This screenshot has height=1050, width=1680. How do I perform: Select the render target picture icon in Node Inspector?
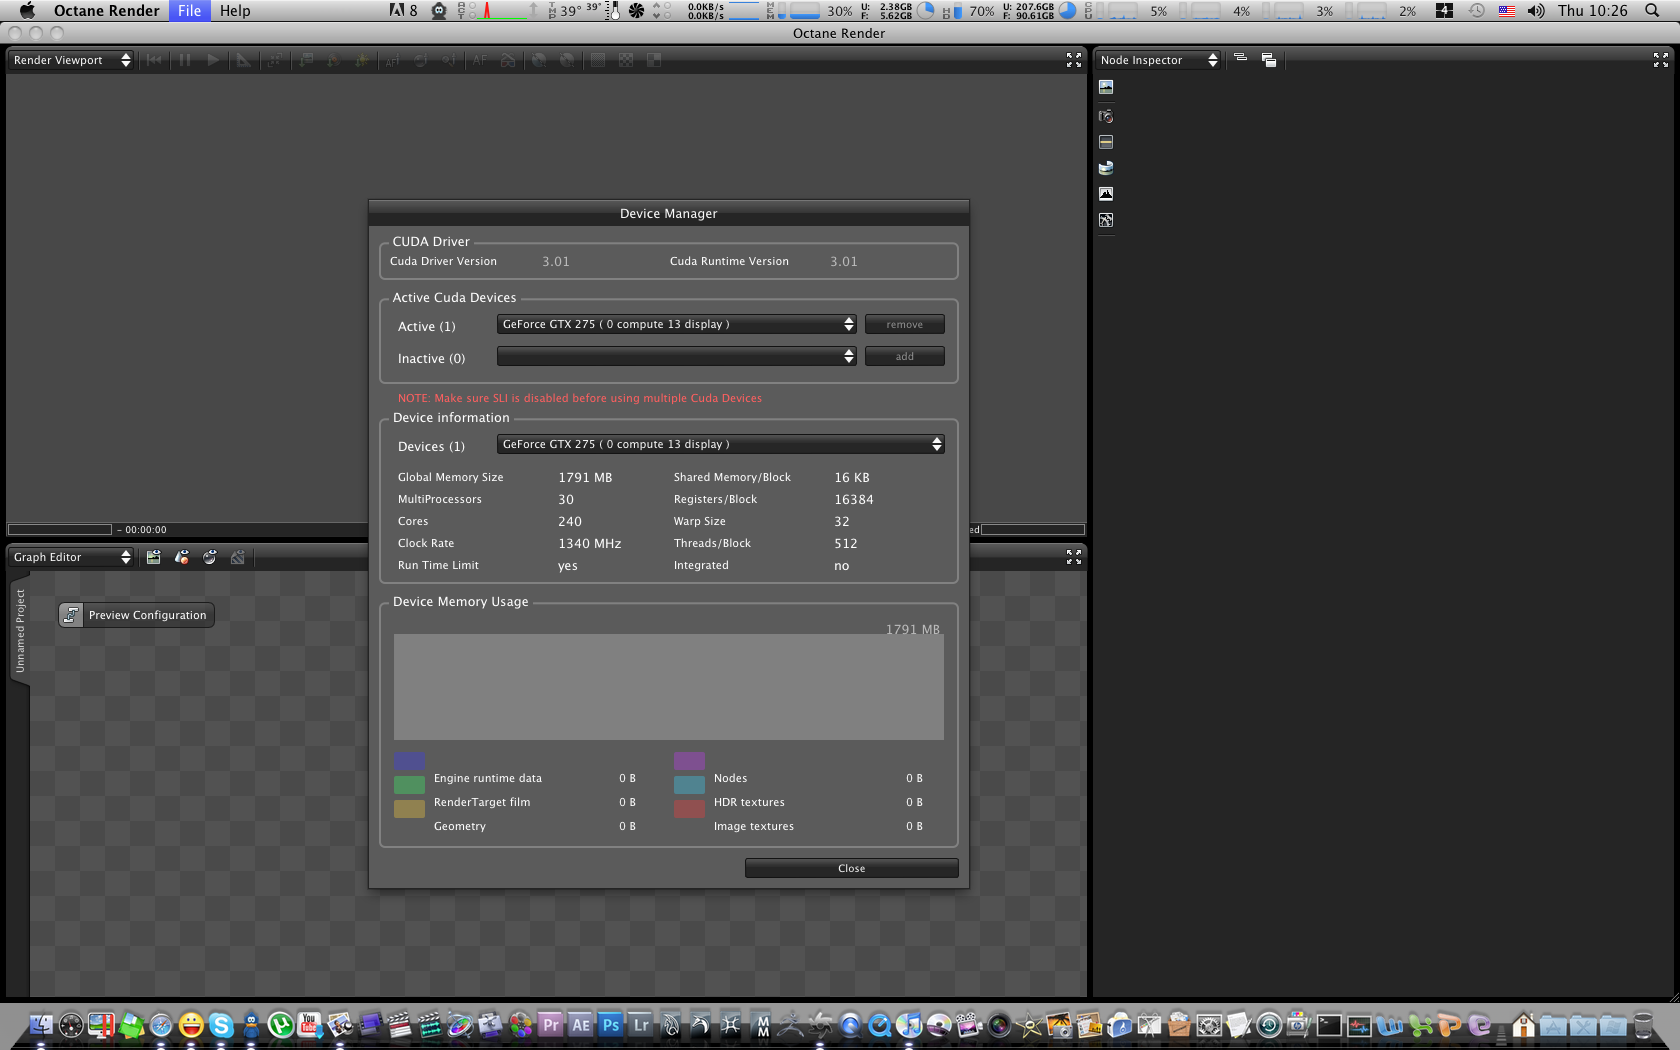[x=1106, y=88]
